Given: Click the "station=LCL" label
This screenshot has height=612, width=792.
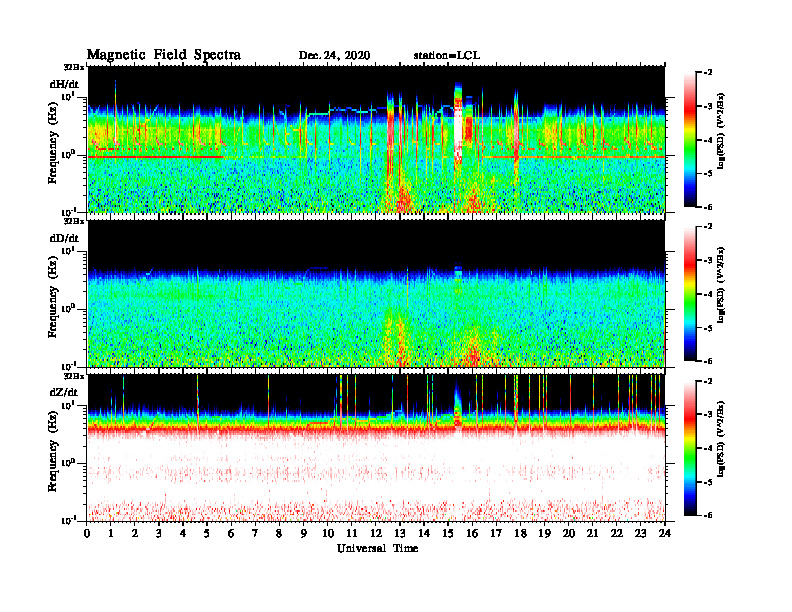Looking at the screenshot, I should click(447, 56).
